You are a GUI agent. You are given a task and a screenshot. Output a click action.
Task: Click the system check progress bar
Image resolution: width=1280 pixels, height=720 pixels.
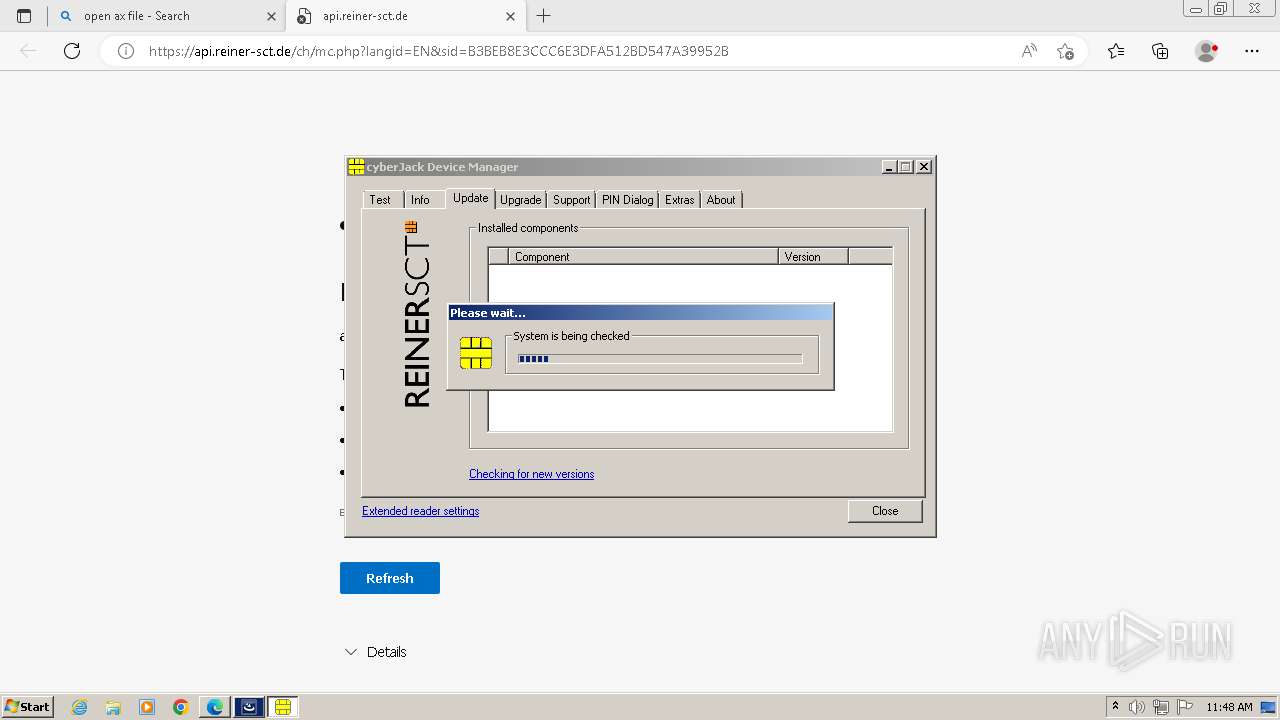tap(660, 359)
